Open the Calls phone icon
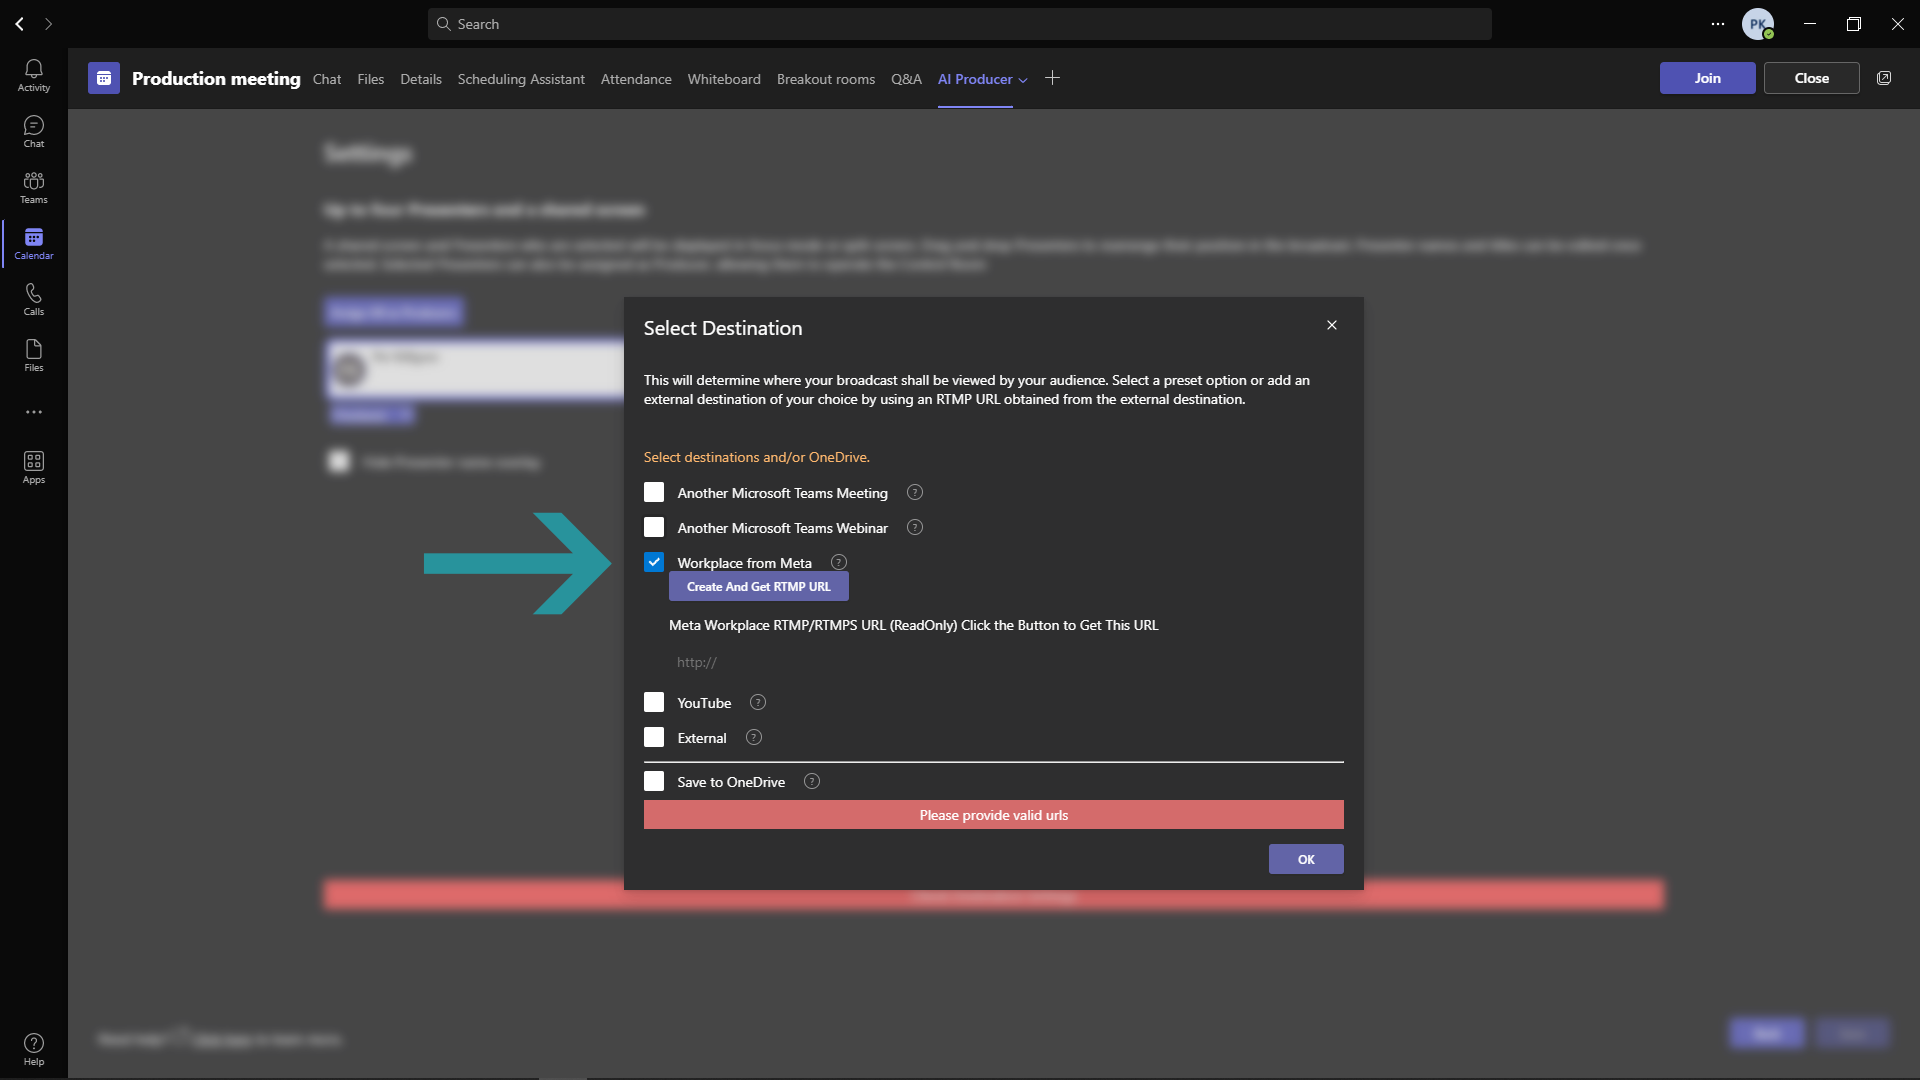 pyautogui.click(x=34, y=299)
